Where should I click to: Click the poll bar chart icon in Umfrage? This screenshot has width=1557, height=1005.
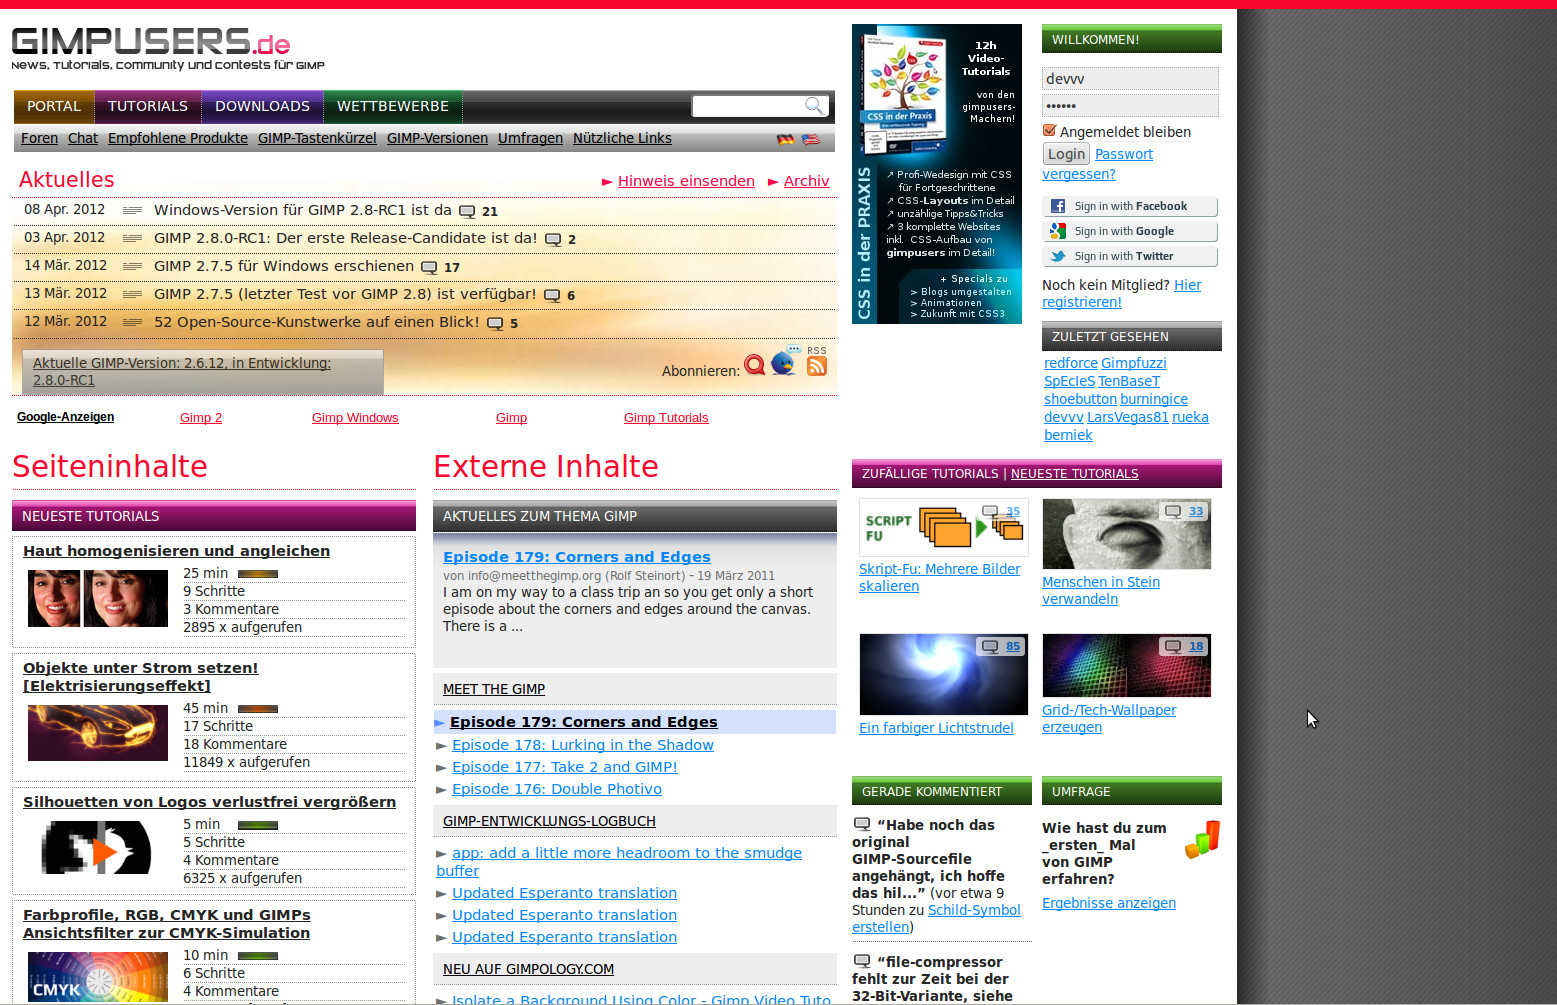tap(1202, 839)
